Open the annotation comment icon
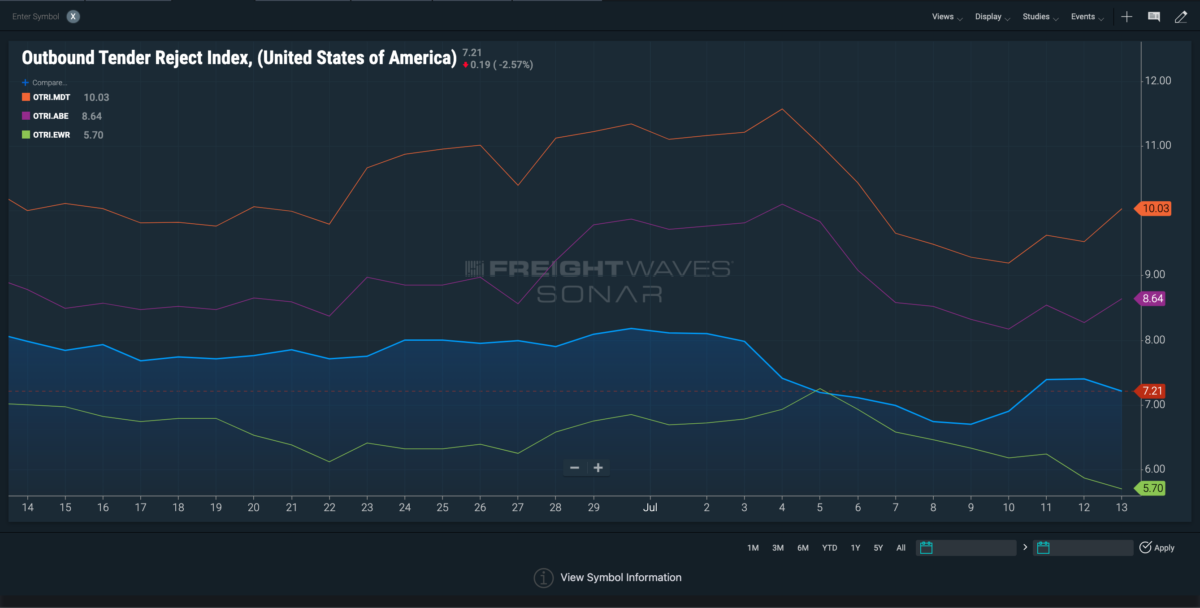The image size is (1200, 608). pyautogui.click(x=1153, y=17)
